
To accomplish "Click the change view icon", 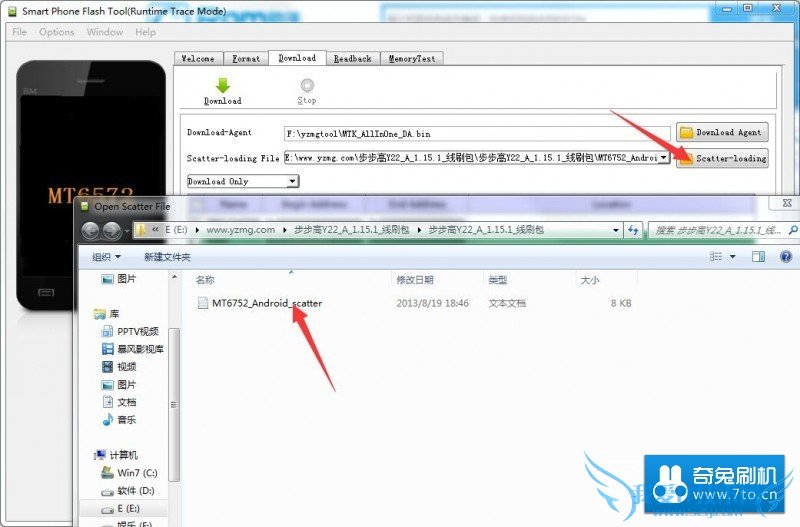I will [716, 257].
